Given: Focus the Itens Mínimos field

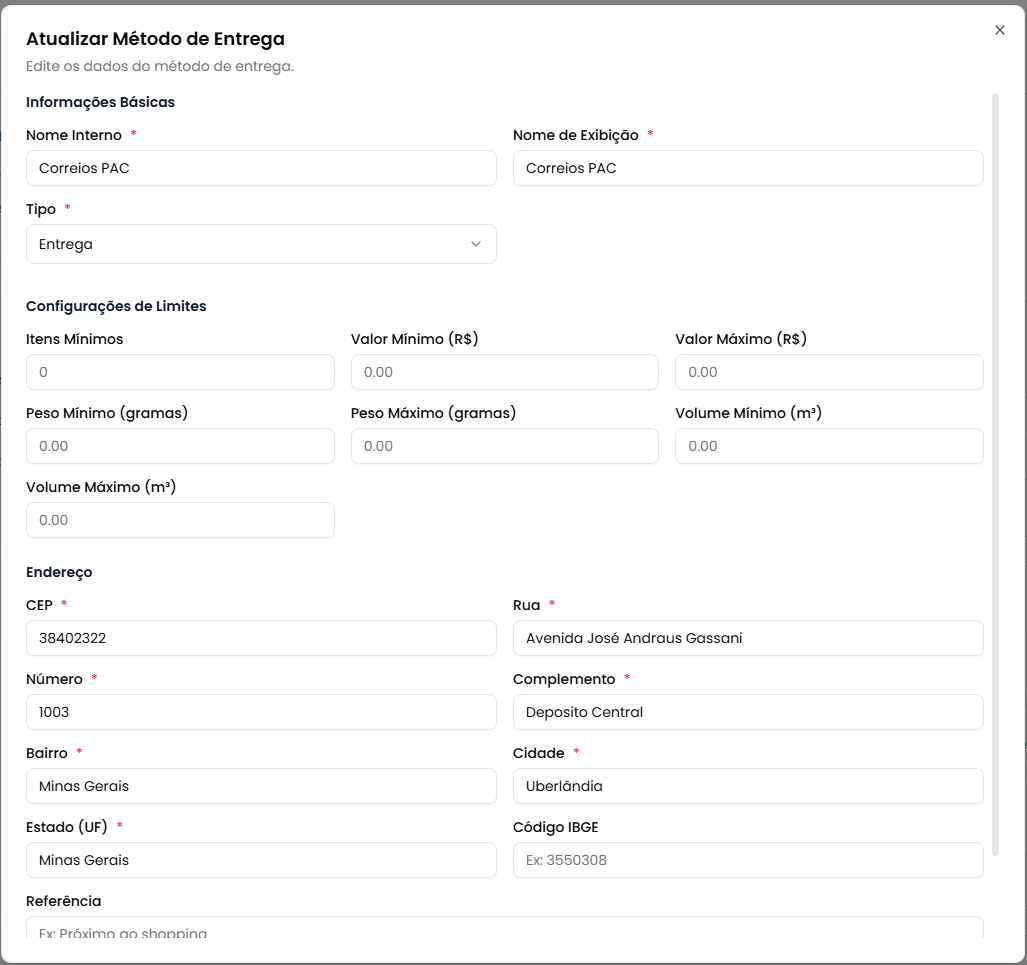Looking at the screenshot, I should tap(180, 372).
